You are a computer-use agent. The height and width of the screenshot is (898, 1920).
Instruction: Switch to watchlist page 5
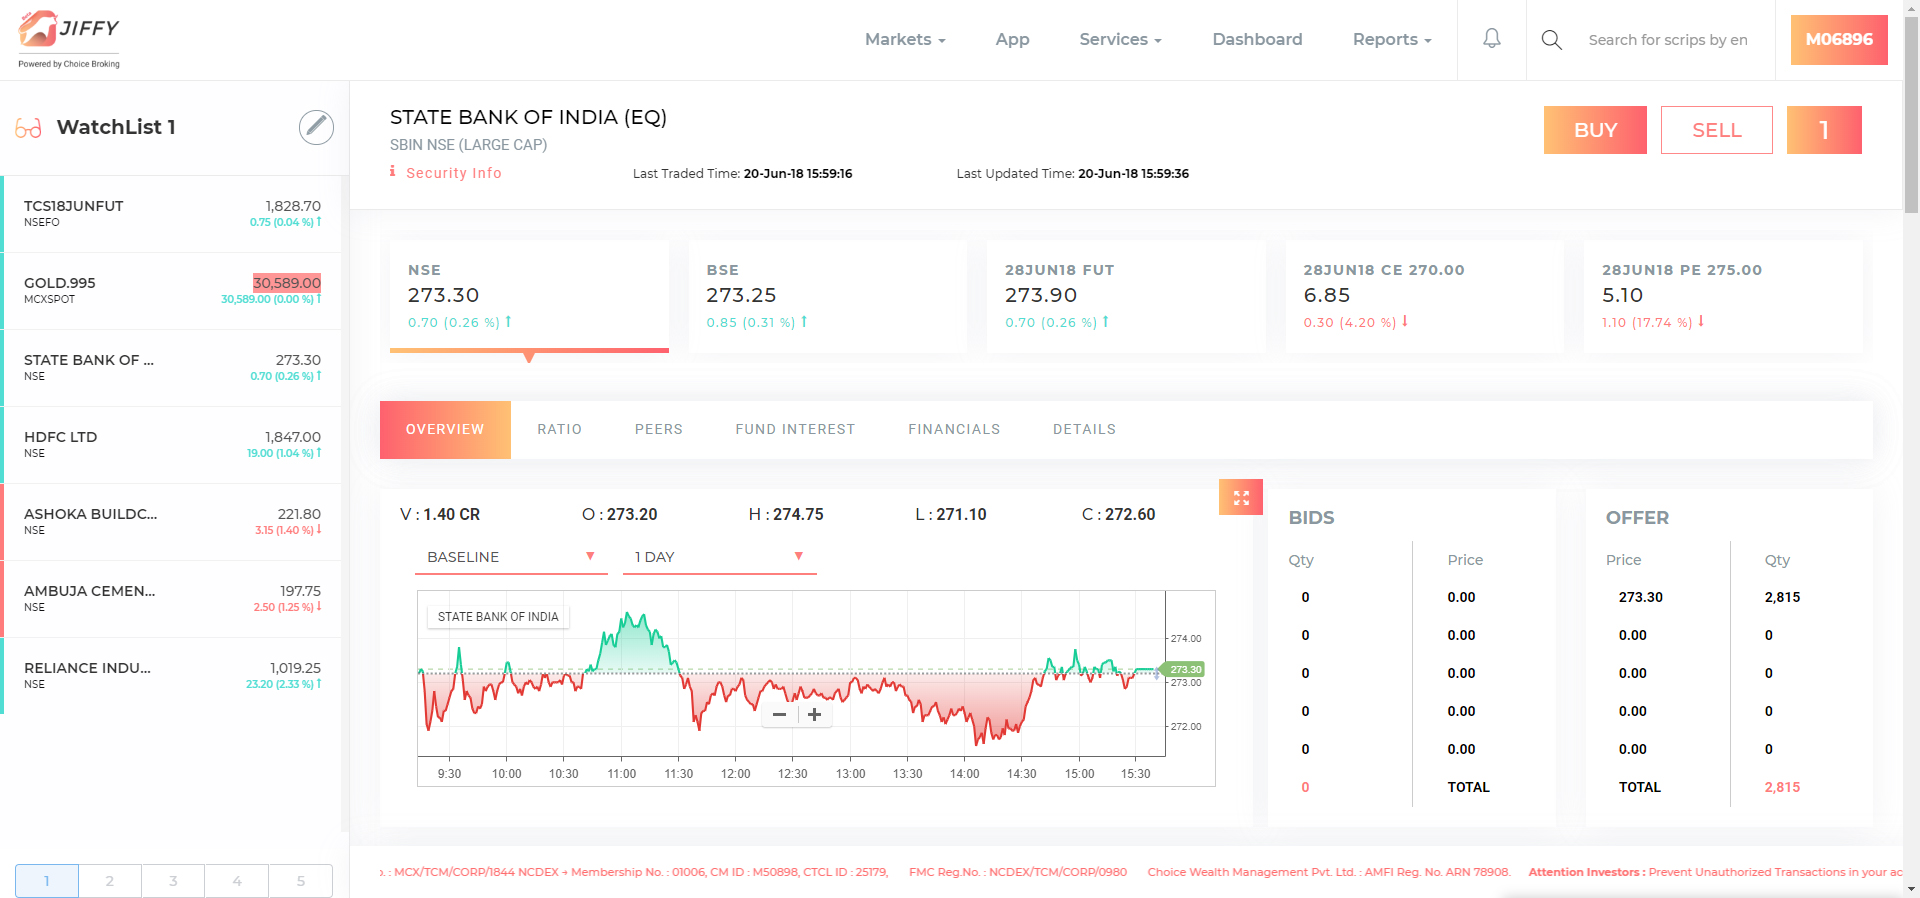[300, 881]
